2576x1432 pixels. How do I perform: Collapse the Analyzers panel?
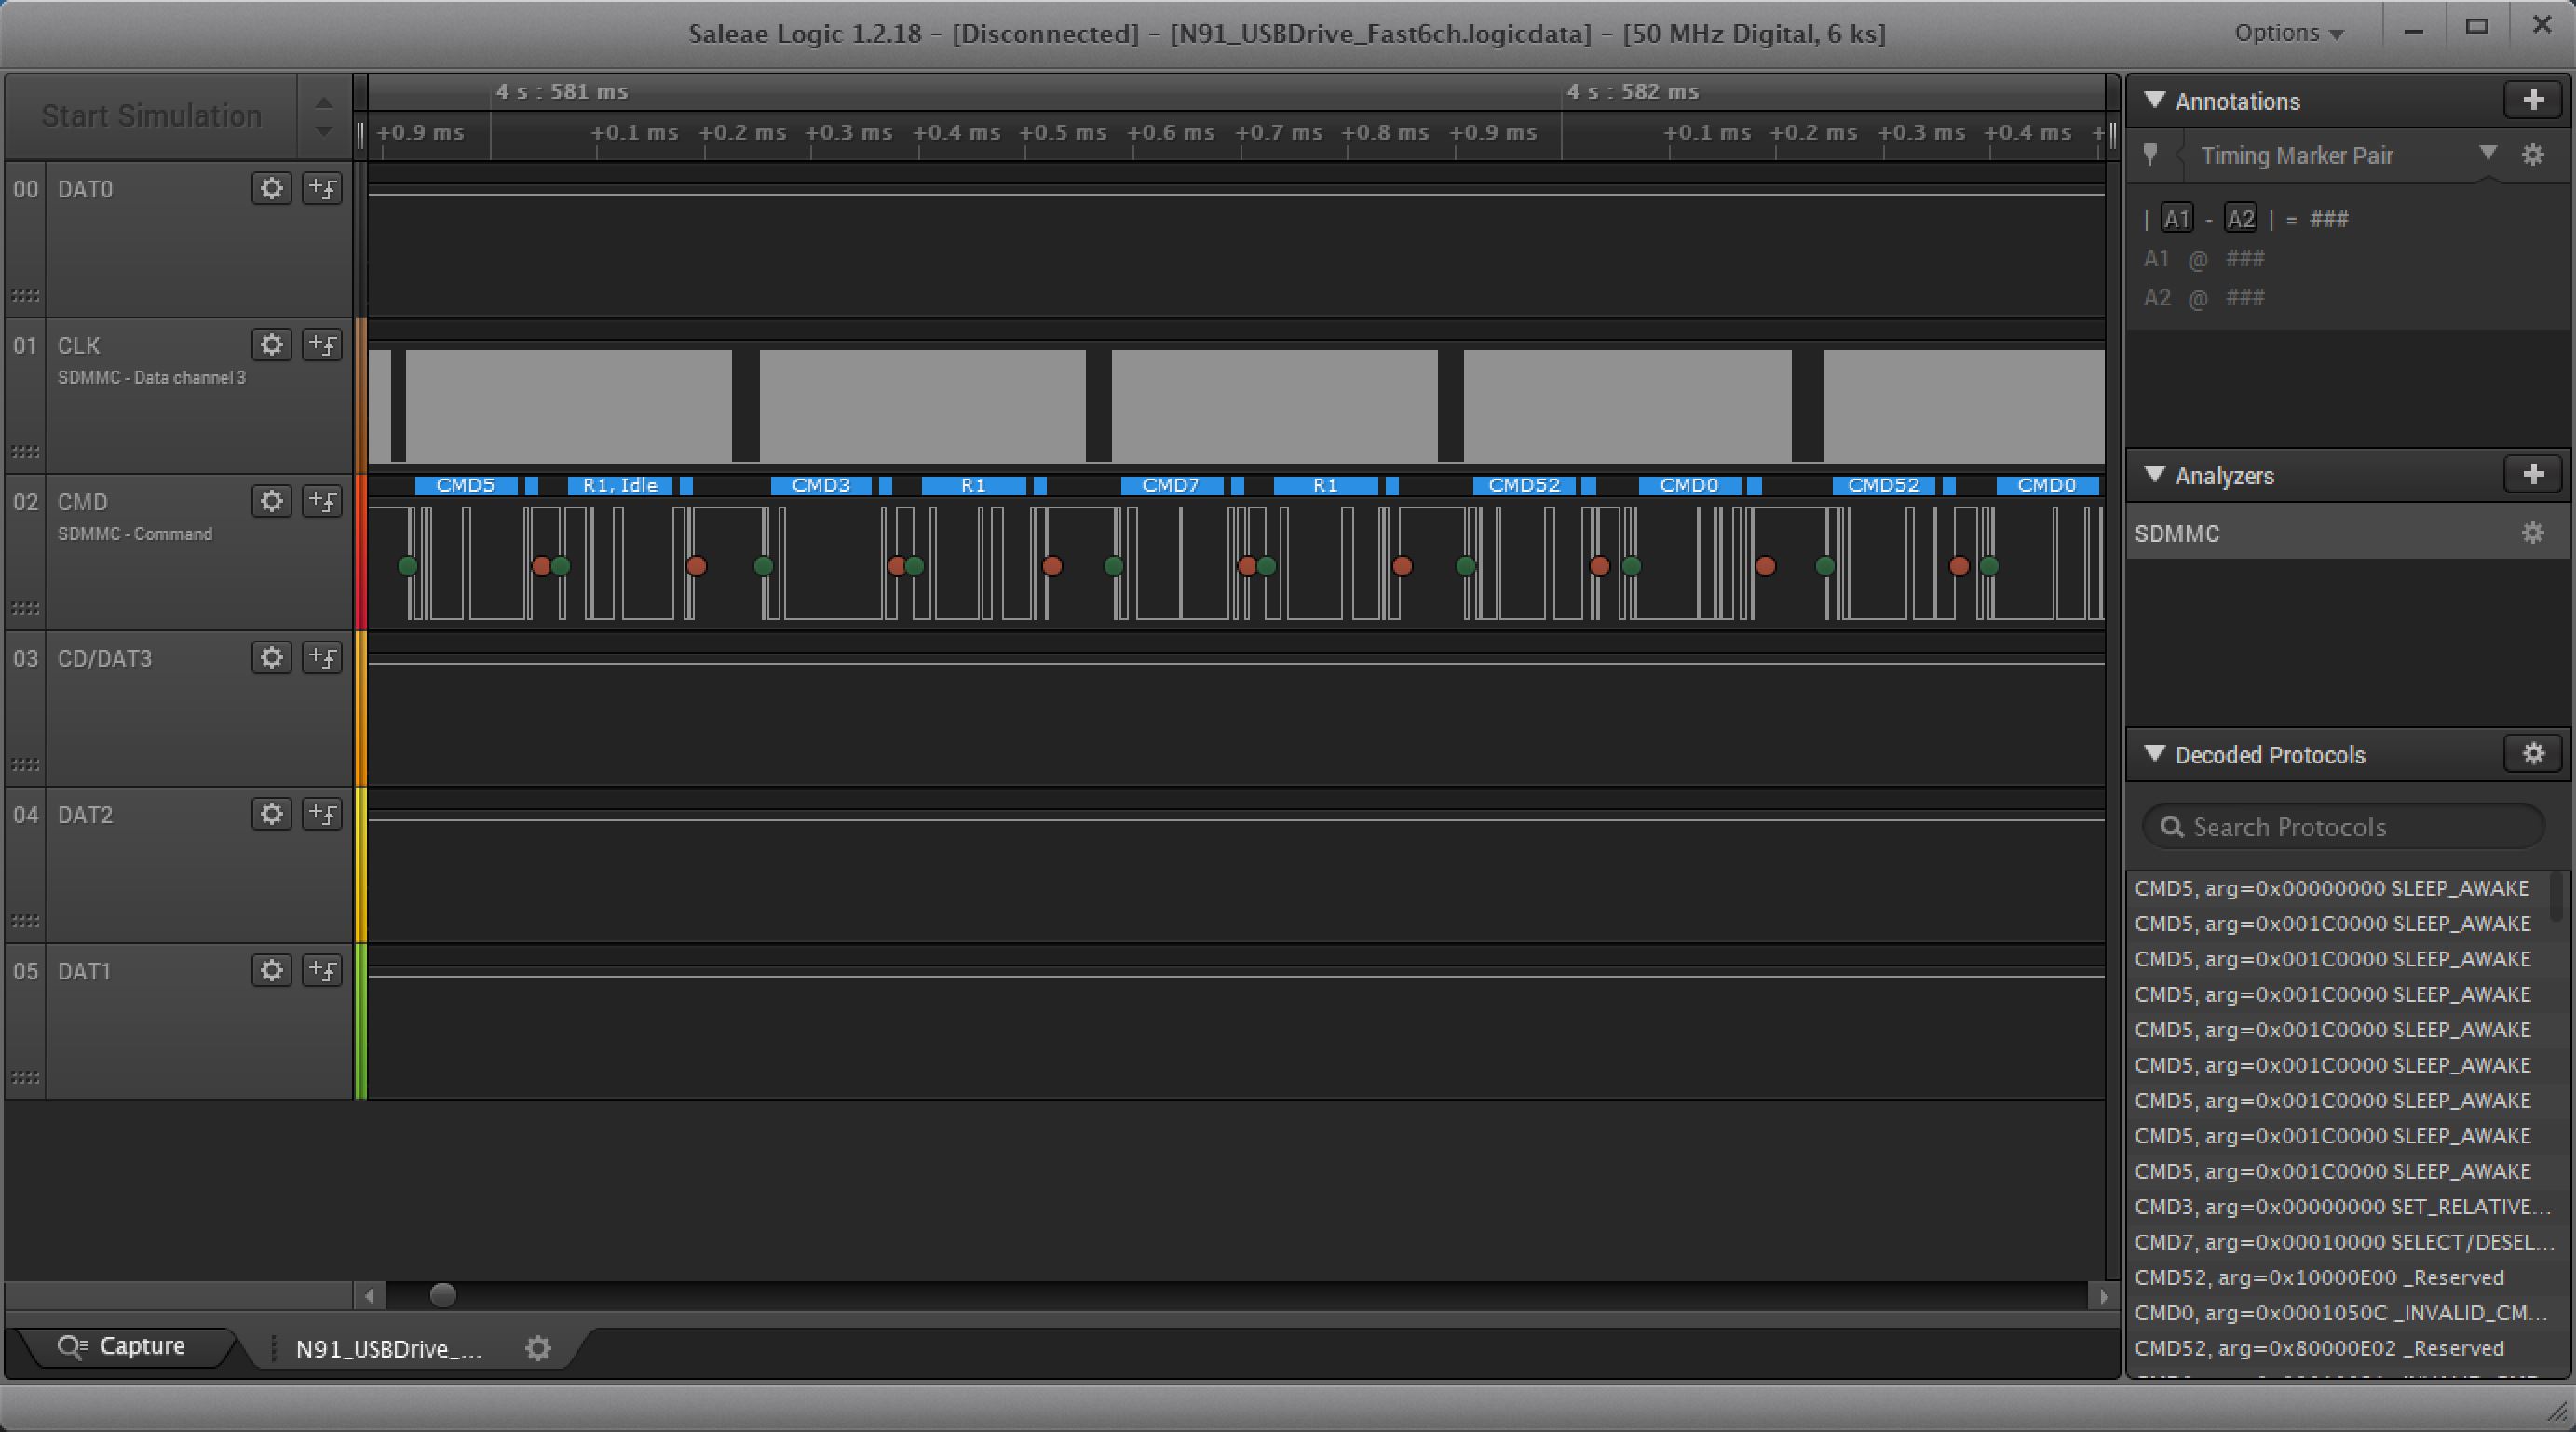[2156, 475]
